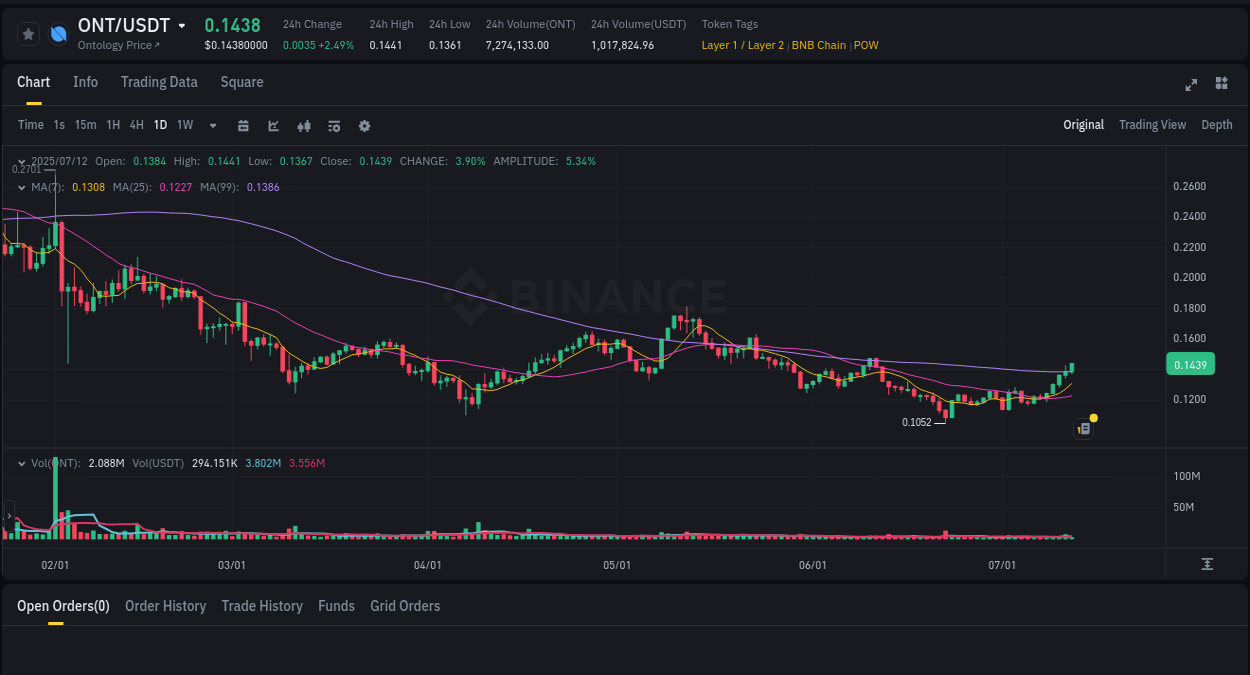Click the date range calendar icon
This screenshot has width=1250, height=675.
(243, 125)
